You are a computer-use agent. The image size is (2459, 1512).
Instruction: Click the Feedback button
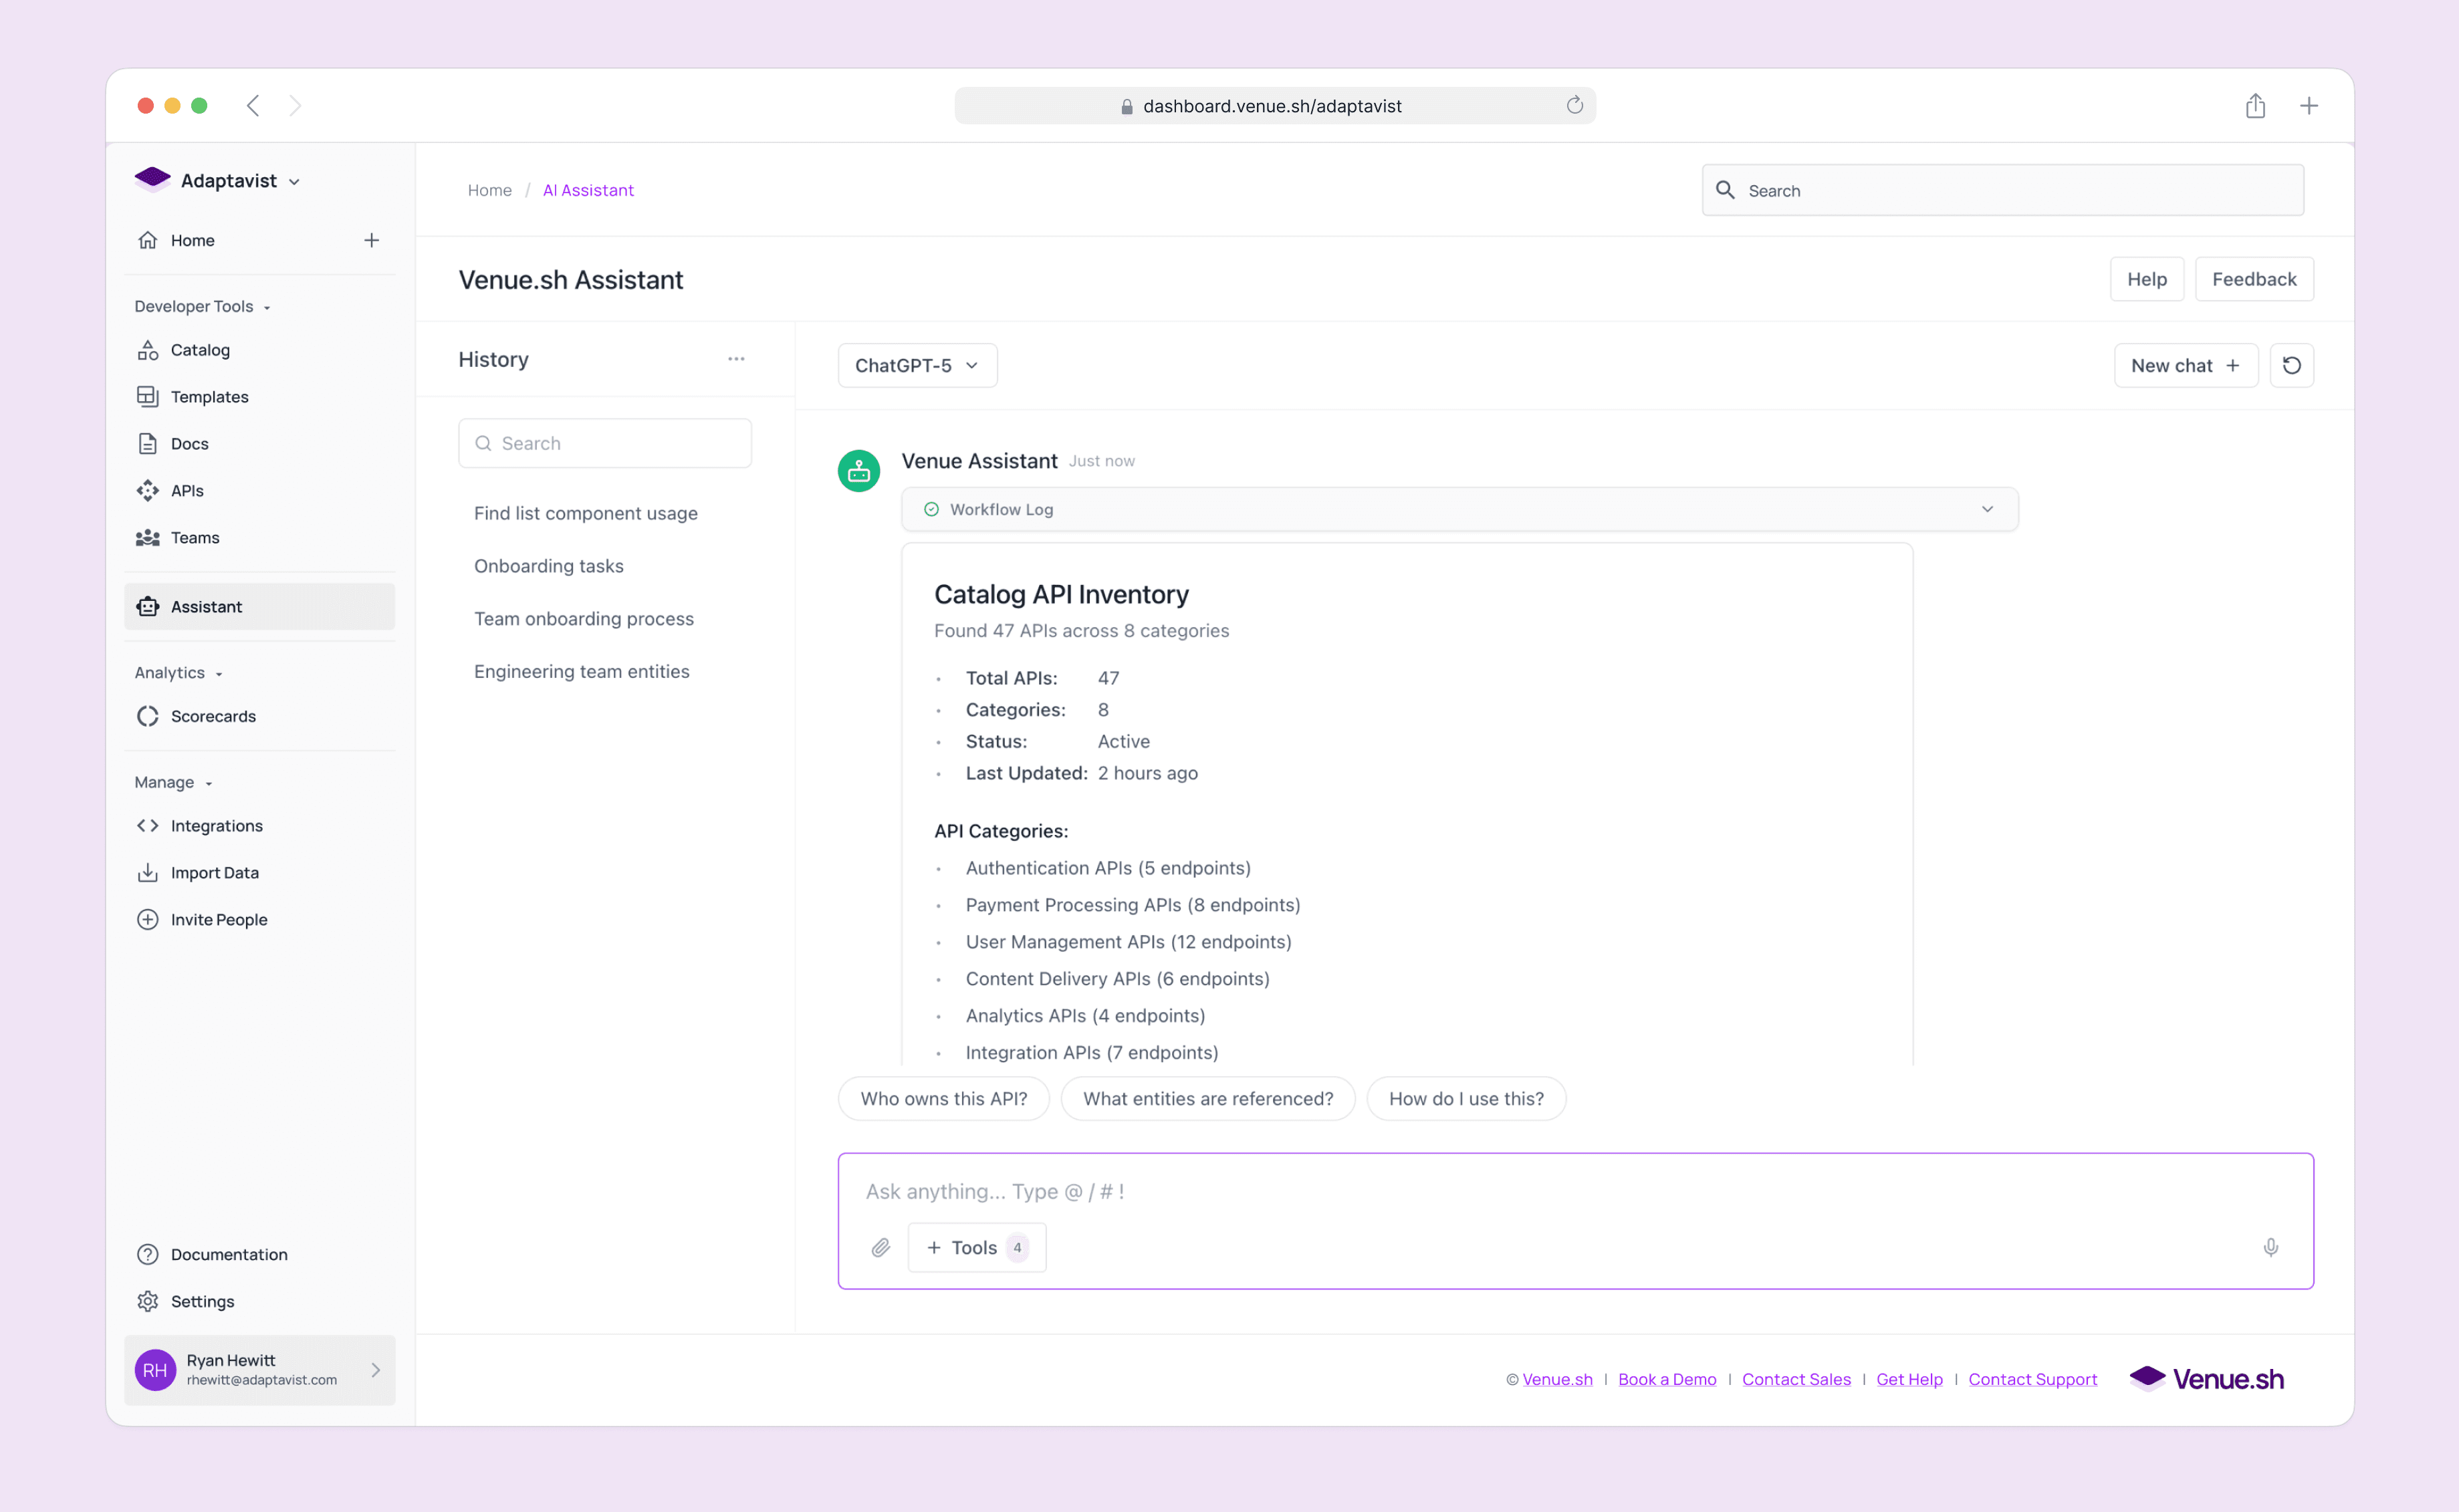click(2253, 279)
